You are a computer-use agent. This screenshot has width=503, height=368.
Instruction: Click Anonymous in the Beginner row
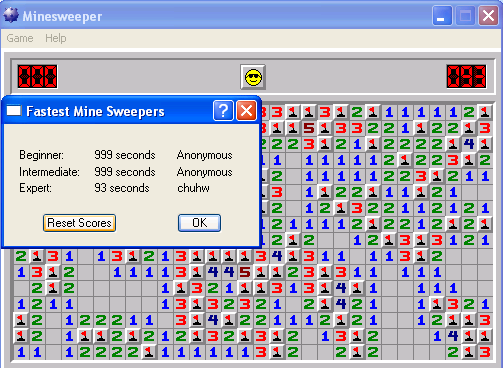pos(205,155)
